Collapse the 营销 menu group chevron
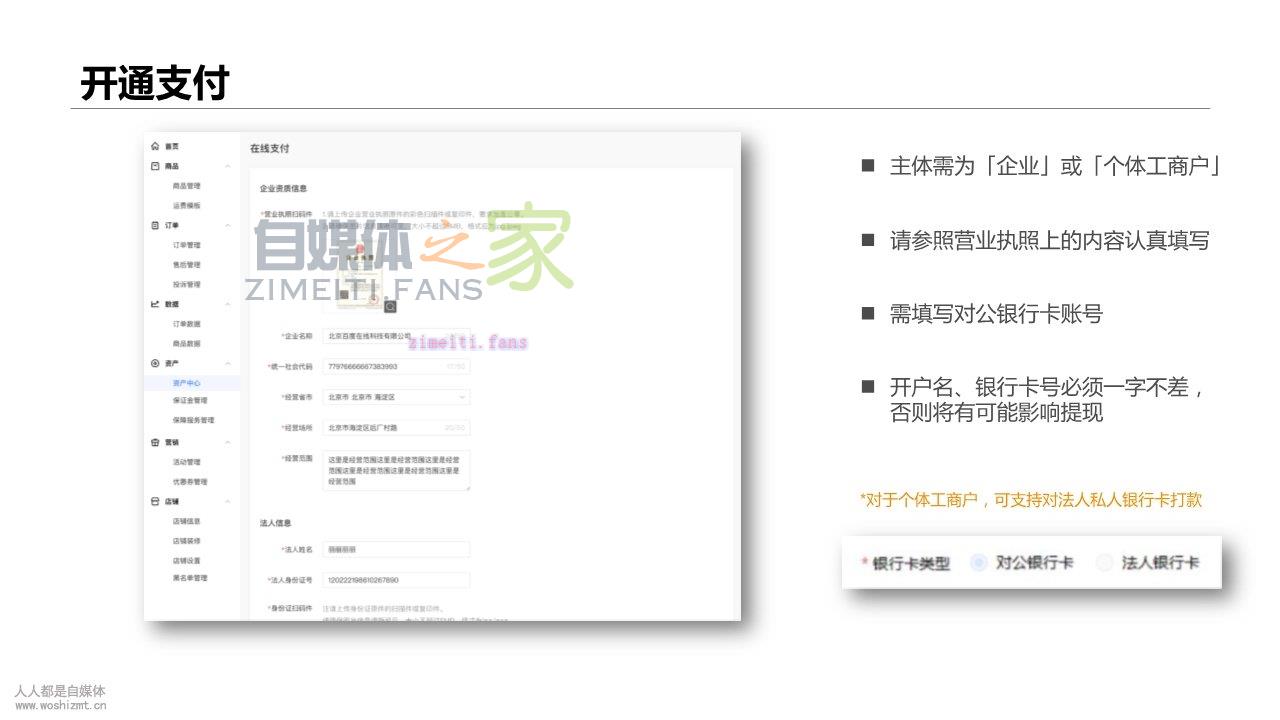Image resolution: width=1280 pixels, height=720 pixels. 228,442
